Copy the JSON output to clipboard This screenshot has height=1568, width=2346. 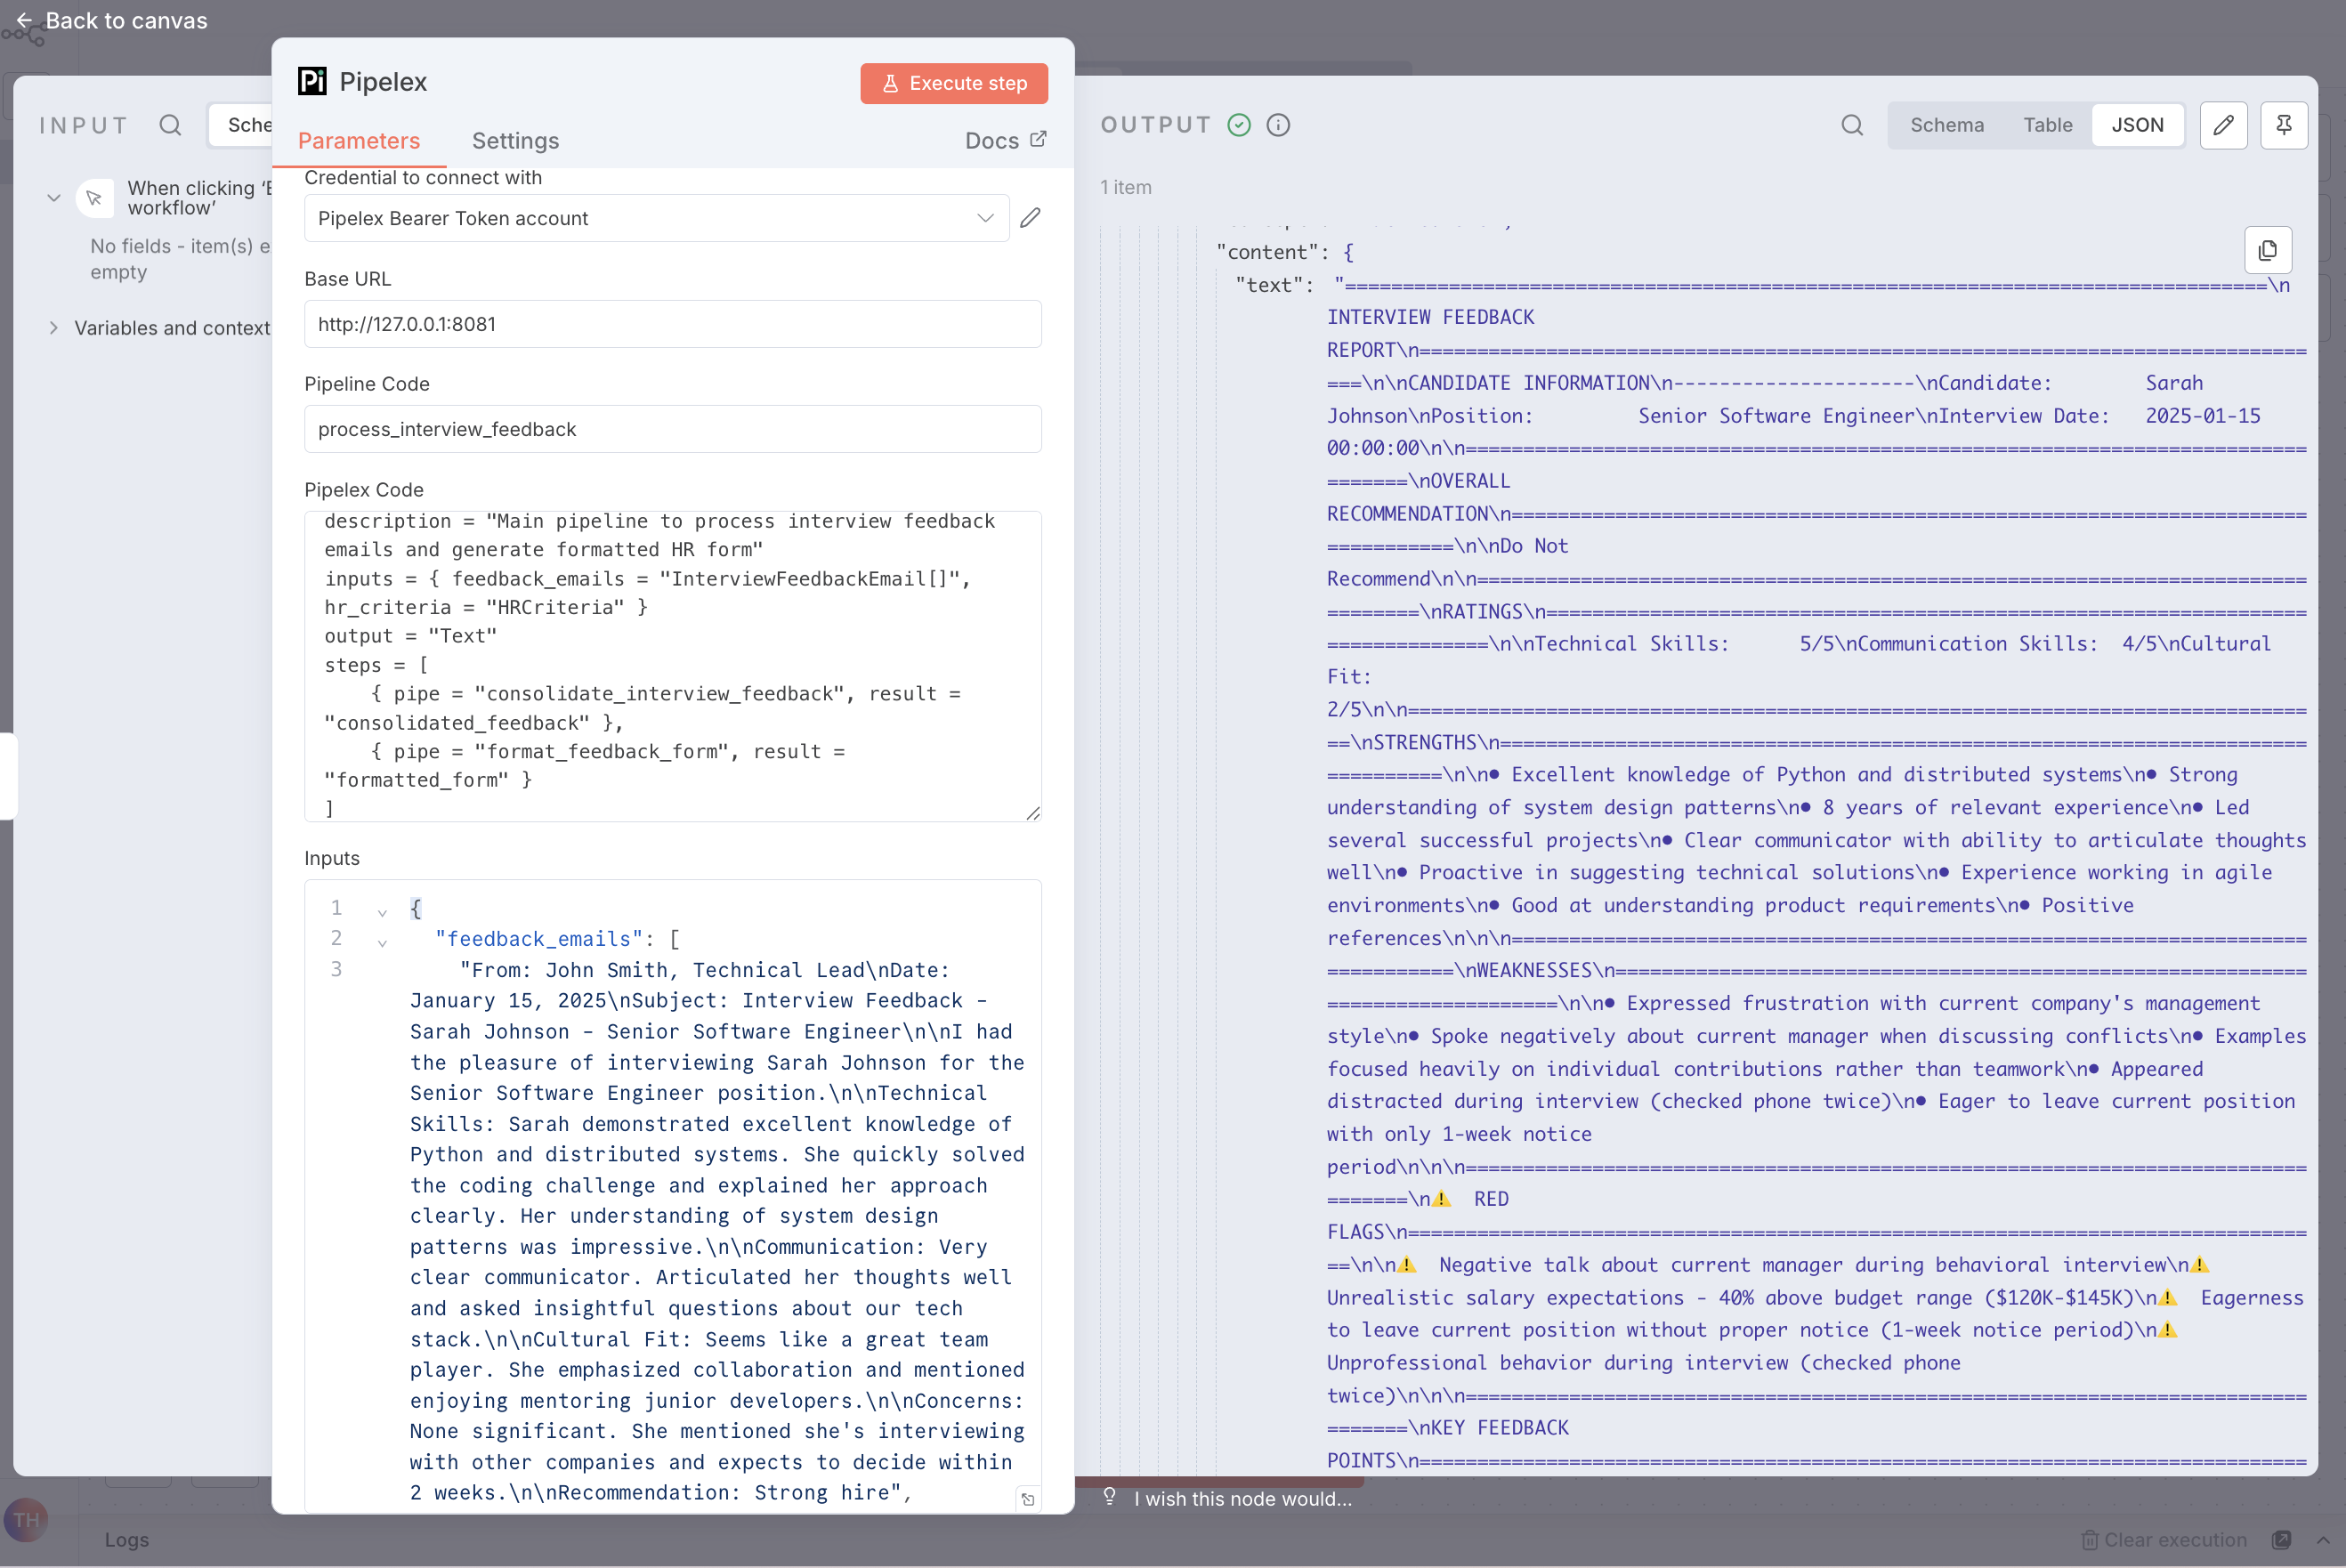(x=2267, y=250)
